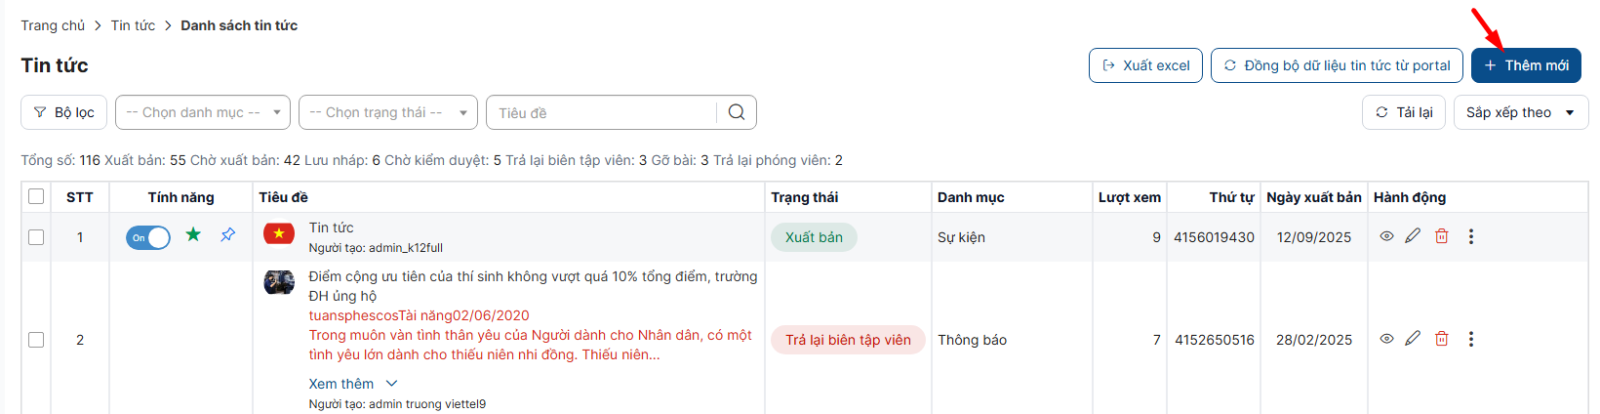Click the blue pin icon in row 1
1600x414 pixels.
pos(228,235)
